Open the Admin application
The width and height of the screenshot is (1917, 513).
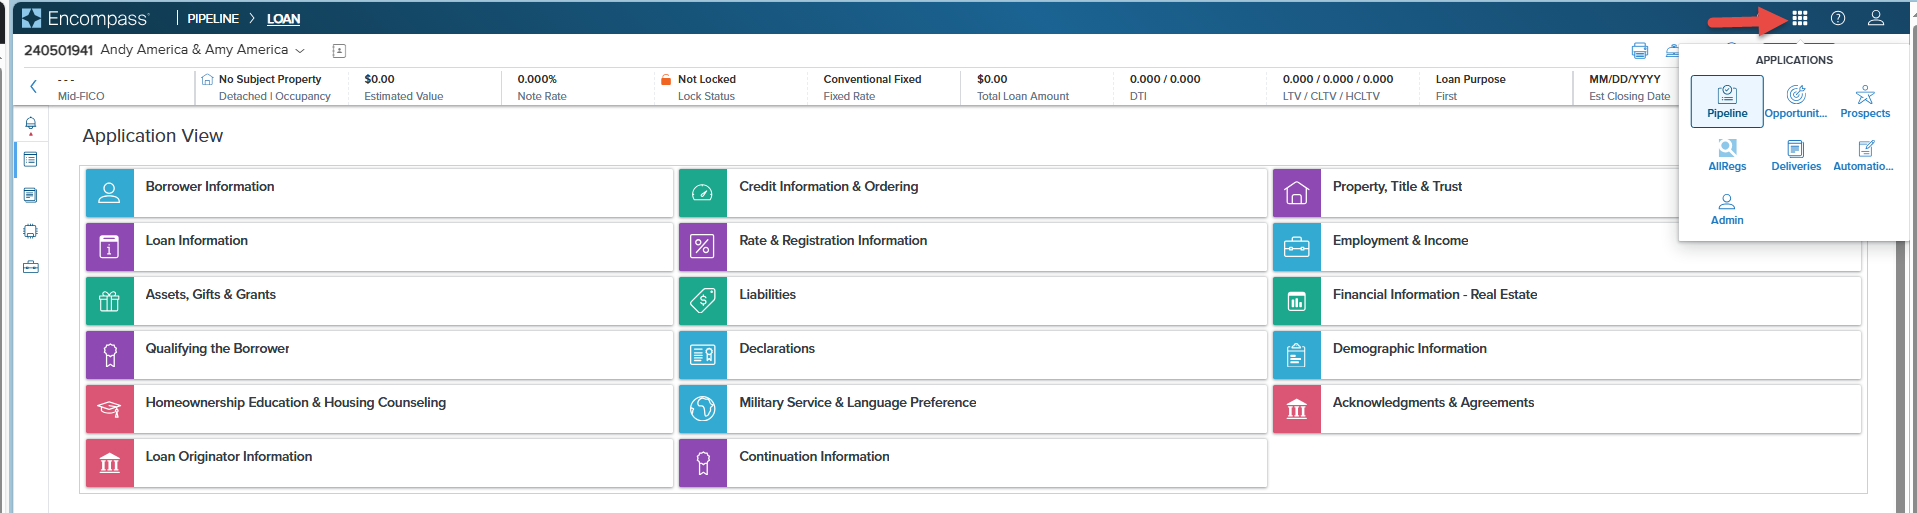[x=1727, y=209]
